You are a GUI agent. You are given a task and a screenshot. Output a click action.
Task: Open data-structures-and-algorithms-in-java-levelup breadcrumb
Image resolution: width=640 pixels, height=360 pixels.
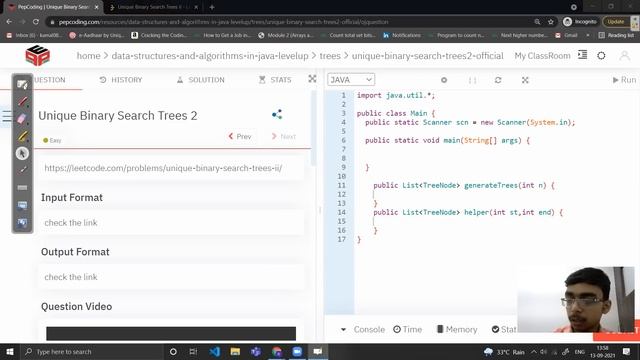pyautogui.click(x=210, y=56)
